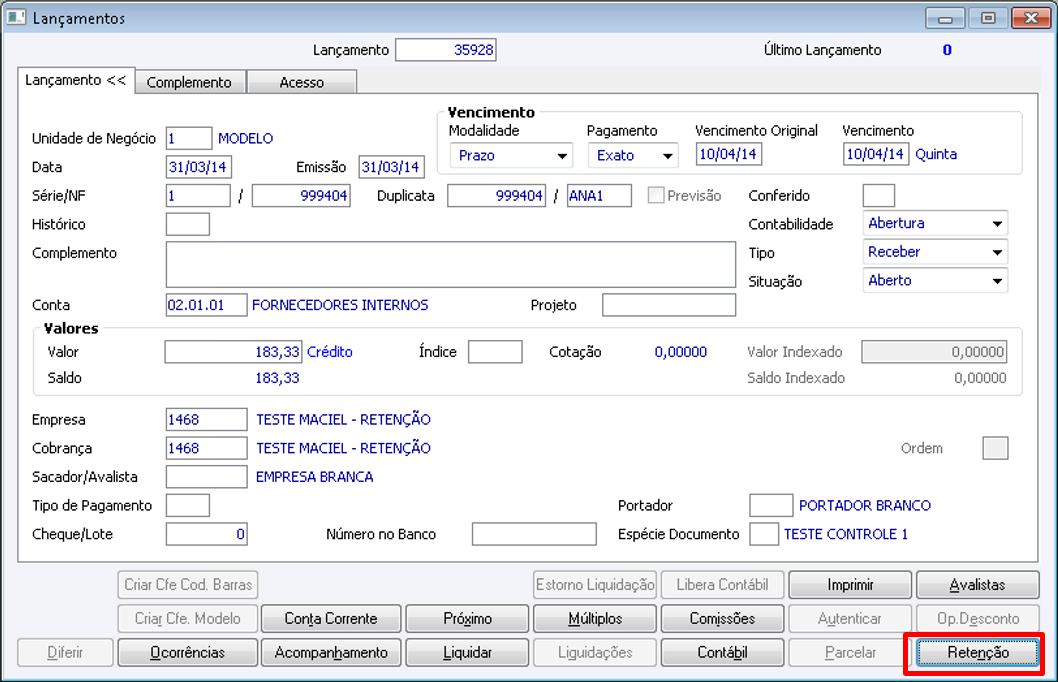Check the Conferido box
This screenshot has width=1058, height=682.
(878, 196)
